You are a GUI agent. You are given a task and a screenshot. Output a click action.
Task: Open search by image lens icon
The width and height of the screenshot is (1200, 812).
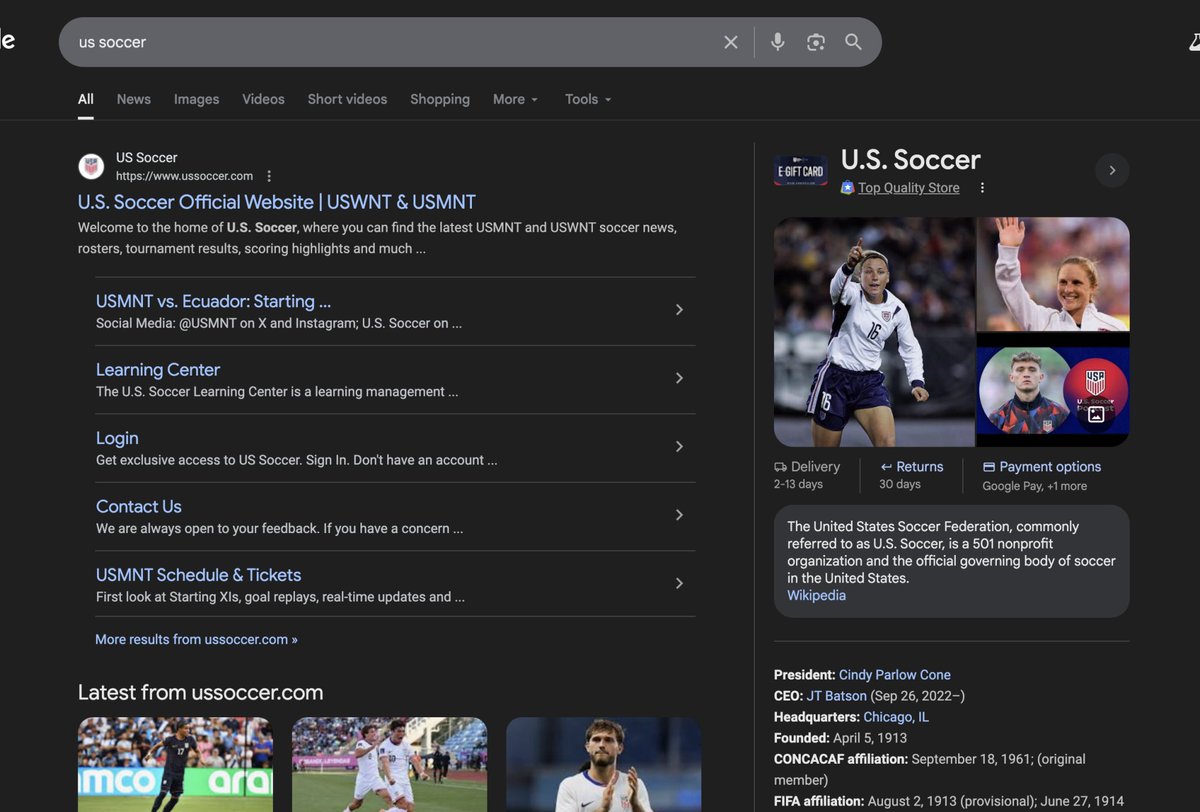(816, 42)
